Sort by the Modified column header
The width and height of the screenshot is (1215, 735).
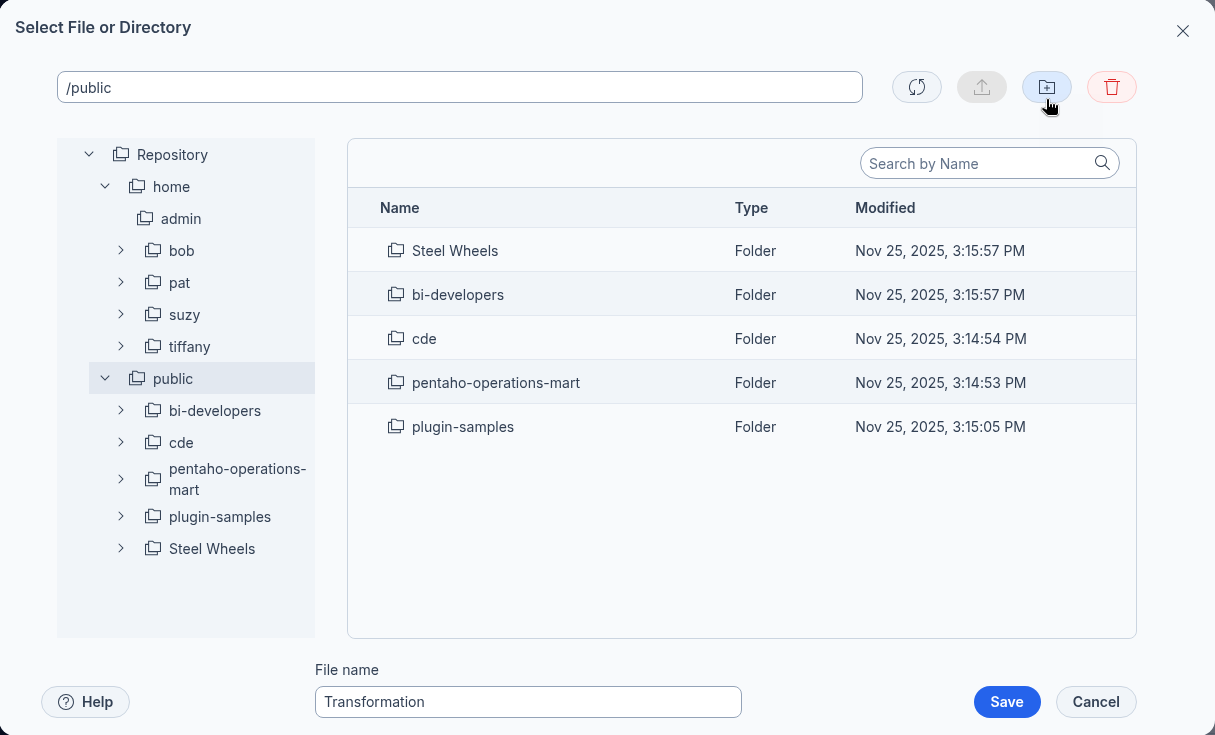(x=884, y=208)
